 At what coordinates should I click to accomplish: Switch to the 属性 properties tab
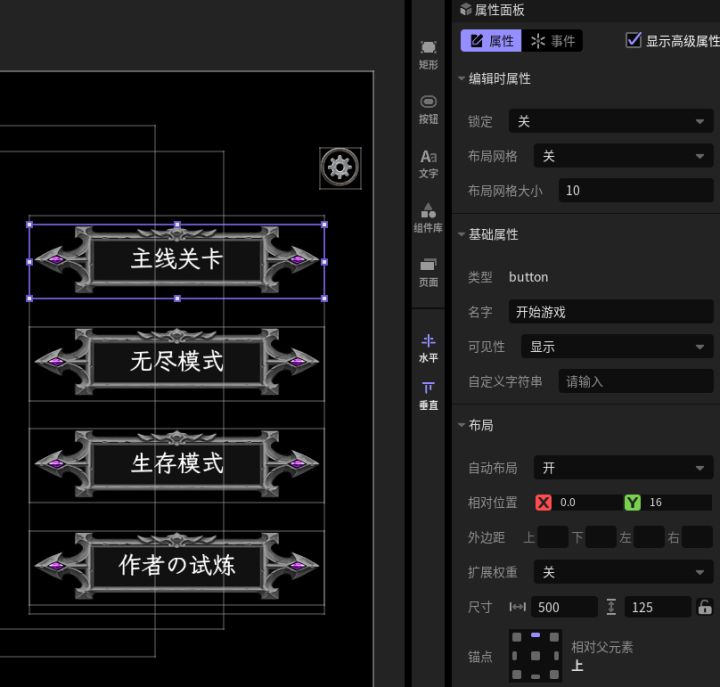[x=490, y=41]
